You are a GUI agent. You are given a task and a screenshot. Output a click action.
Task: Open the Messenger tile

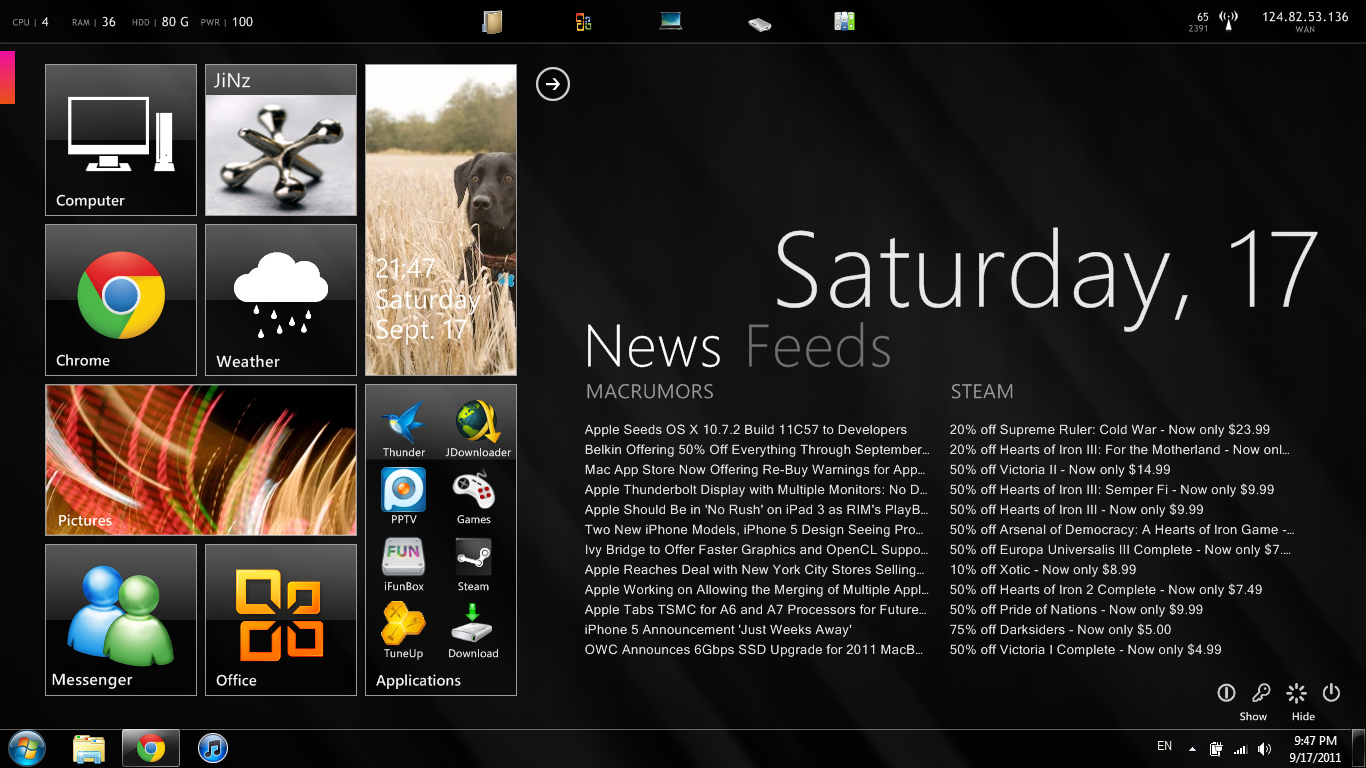121,619
